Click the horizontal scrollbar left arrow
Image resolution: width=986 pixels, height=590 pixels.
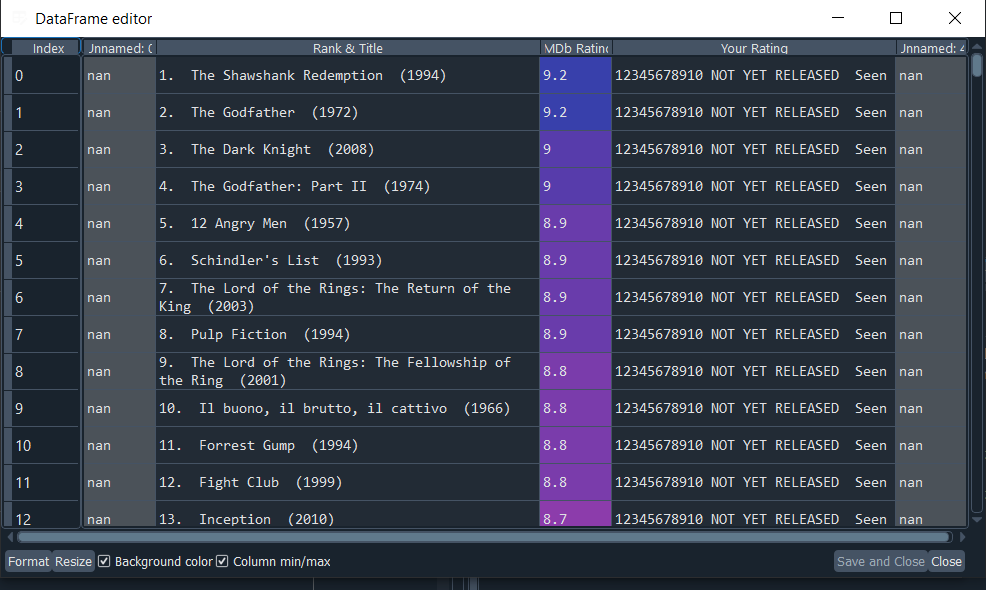(10, 537)
